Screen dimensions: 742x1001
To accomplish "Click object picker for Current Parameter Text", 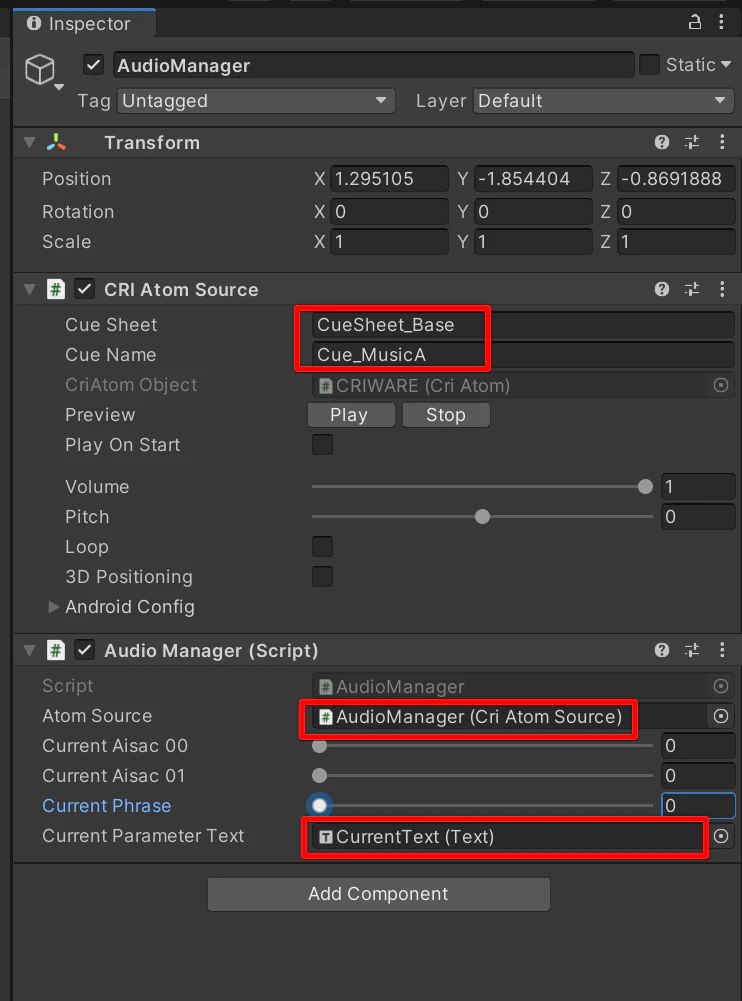I will click(x=721, y=836).
